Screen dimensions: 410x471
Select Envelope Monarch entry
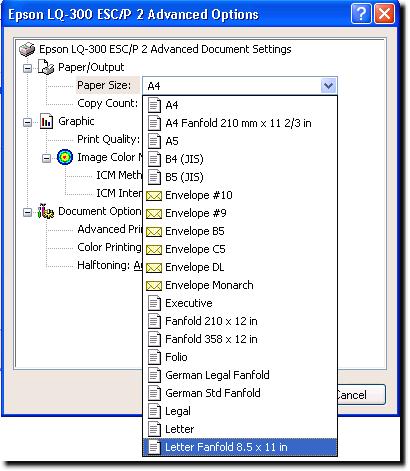[240, 285]
